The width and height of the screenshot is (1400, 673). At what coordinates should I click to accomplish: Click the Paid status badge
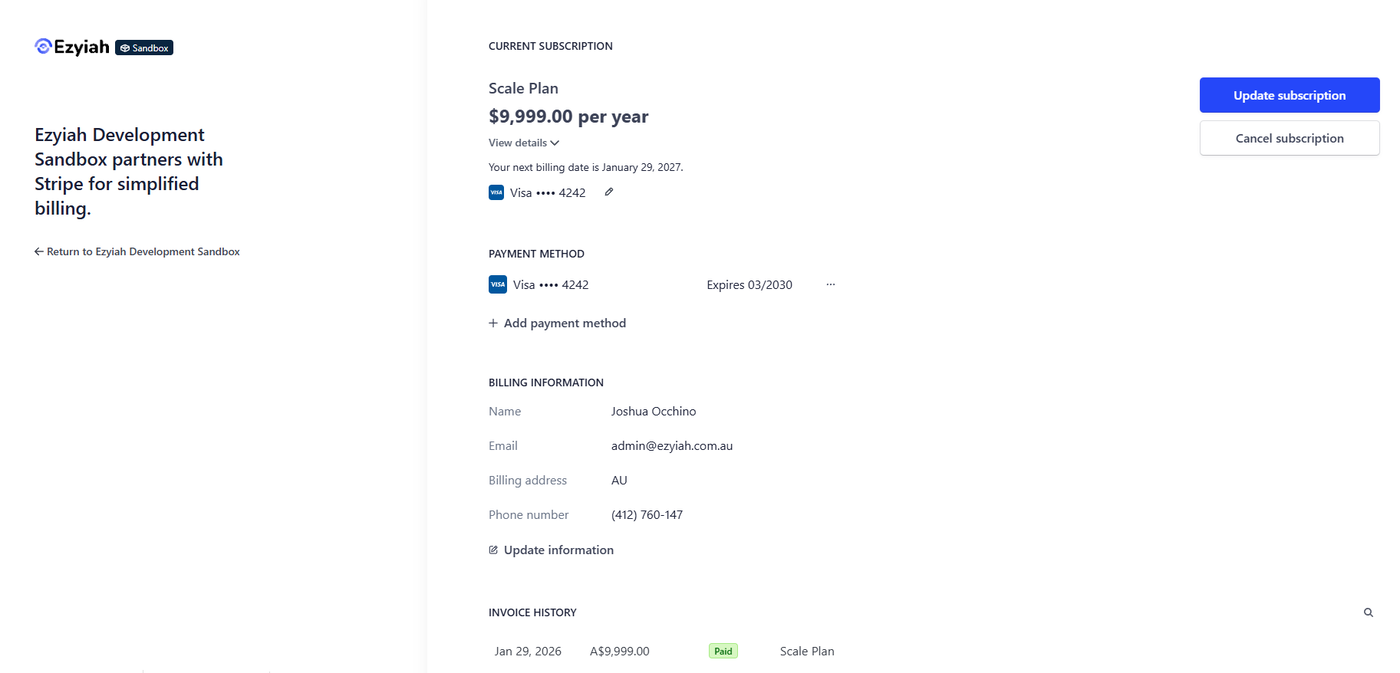coord(723,651)
